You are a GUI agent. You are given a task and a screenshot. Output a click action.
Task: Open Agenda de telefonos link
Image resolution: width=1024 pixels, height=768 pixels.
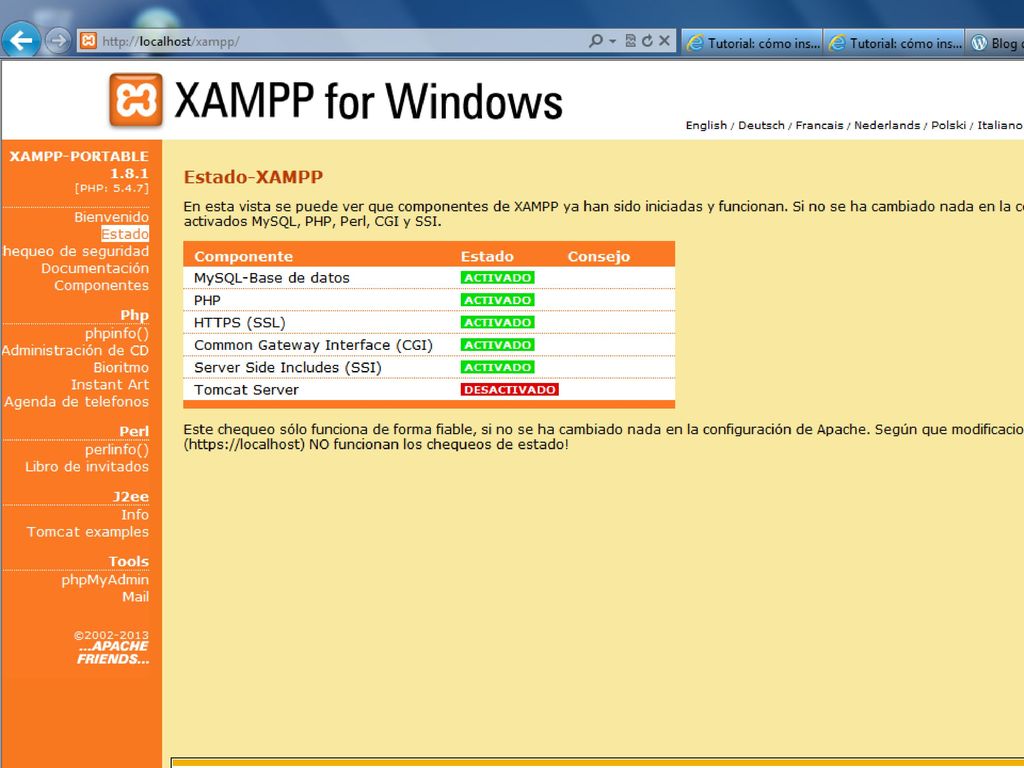(x=76, y=402)
